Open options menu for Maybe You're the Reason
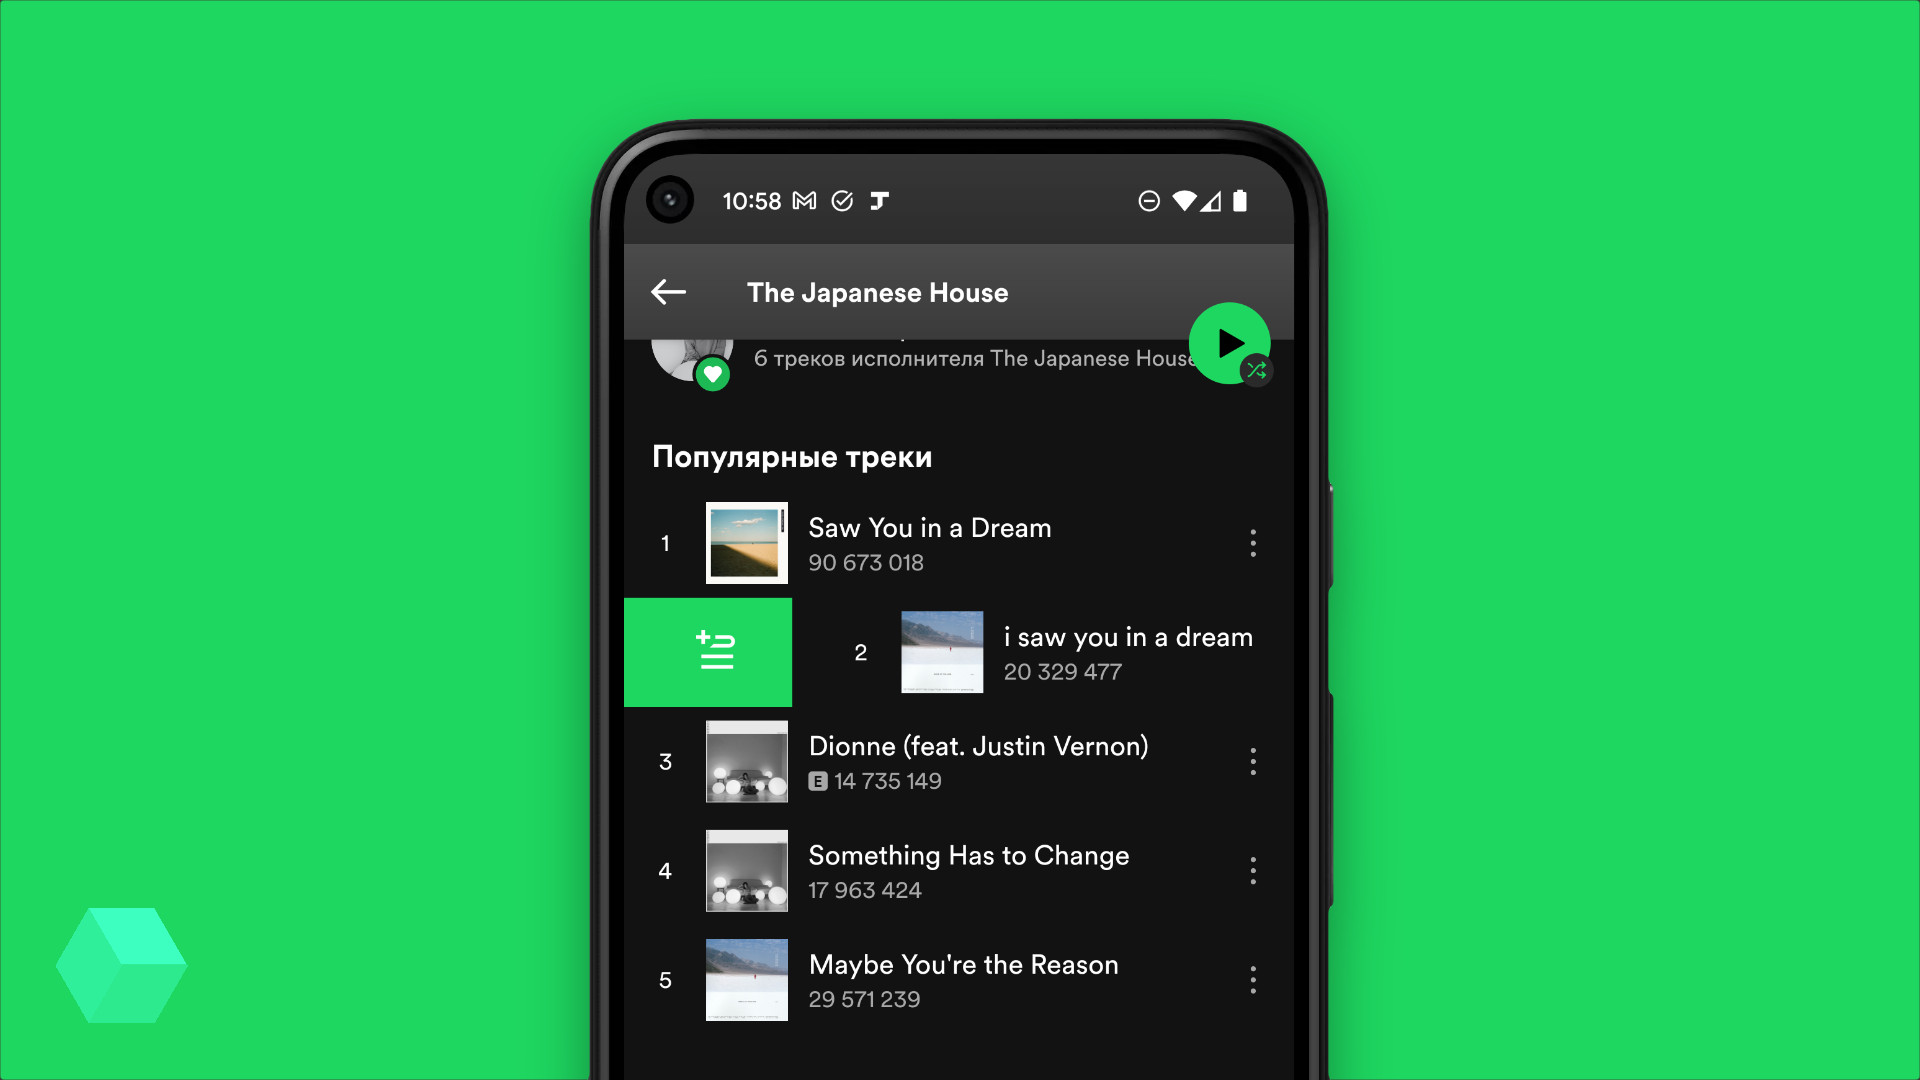Viewport: 1920px width, 1080px height. [x=1253, y=980]
